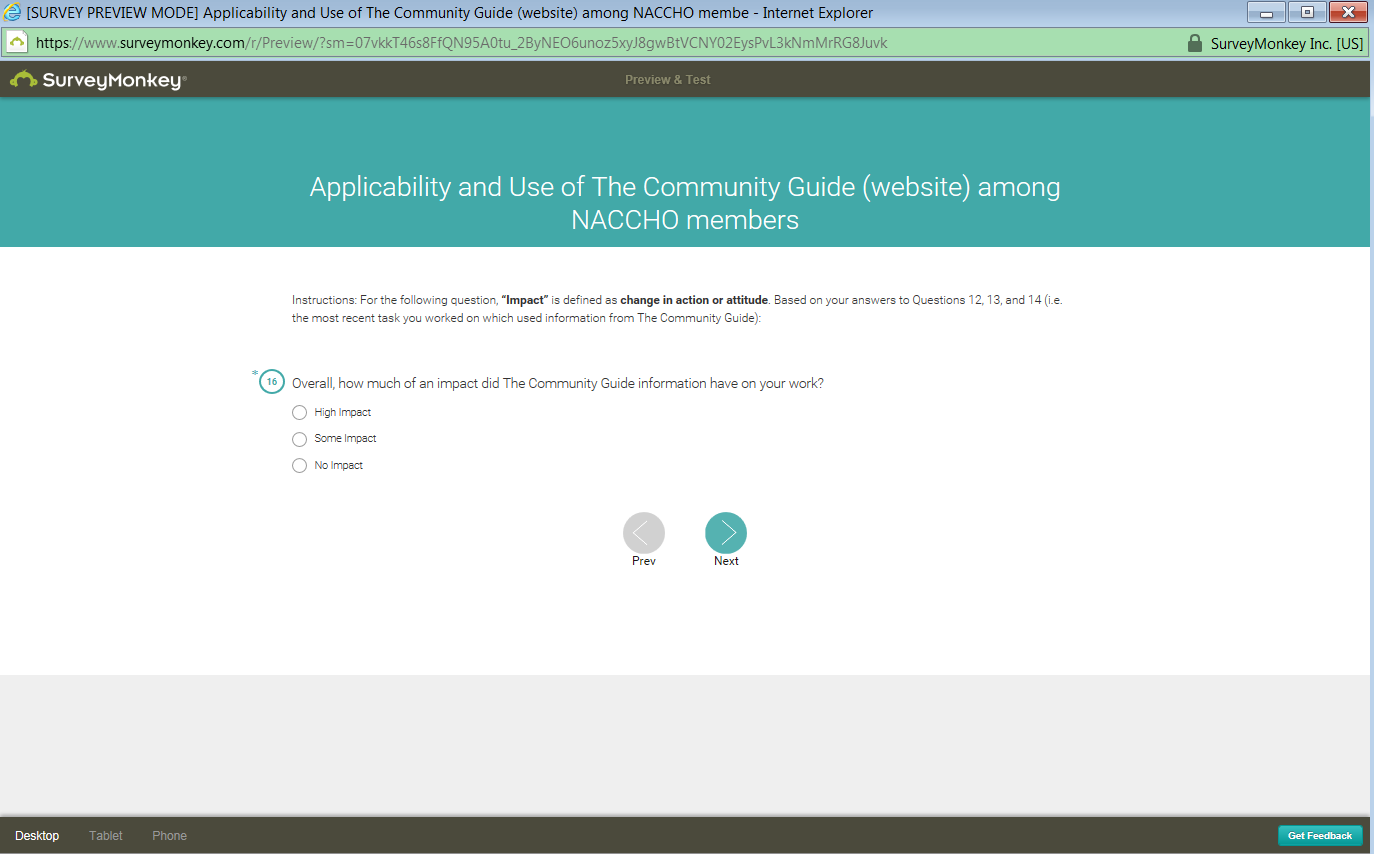1374x854 pixels.
Task: Click the SurveyMonkey Inc. [US] certificate label
Action: [1287, 43]
